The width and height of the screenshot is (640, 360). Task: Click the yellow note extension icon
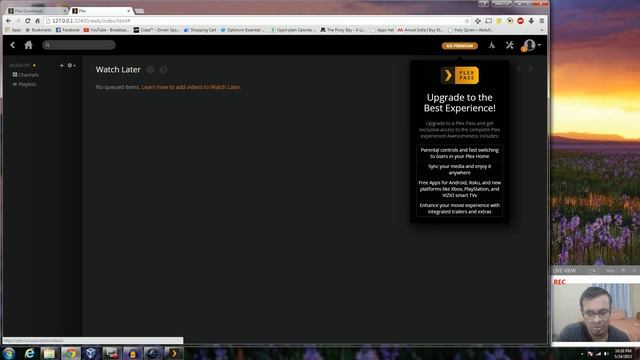(499, 20)
